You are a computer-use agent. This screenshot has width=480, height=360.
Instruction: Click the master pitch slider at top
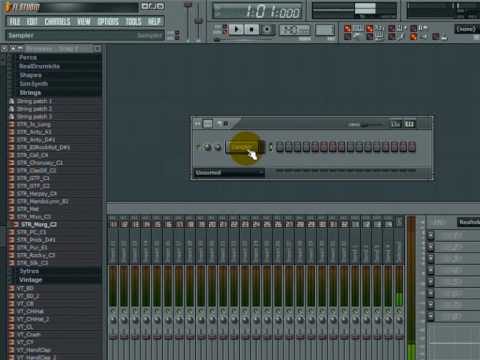198,21
